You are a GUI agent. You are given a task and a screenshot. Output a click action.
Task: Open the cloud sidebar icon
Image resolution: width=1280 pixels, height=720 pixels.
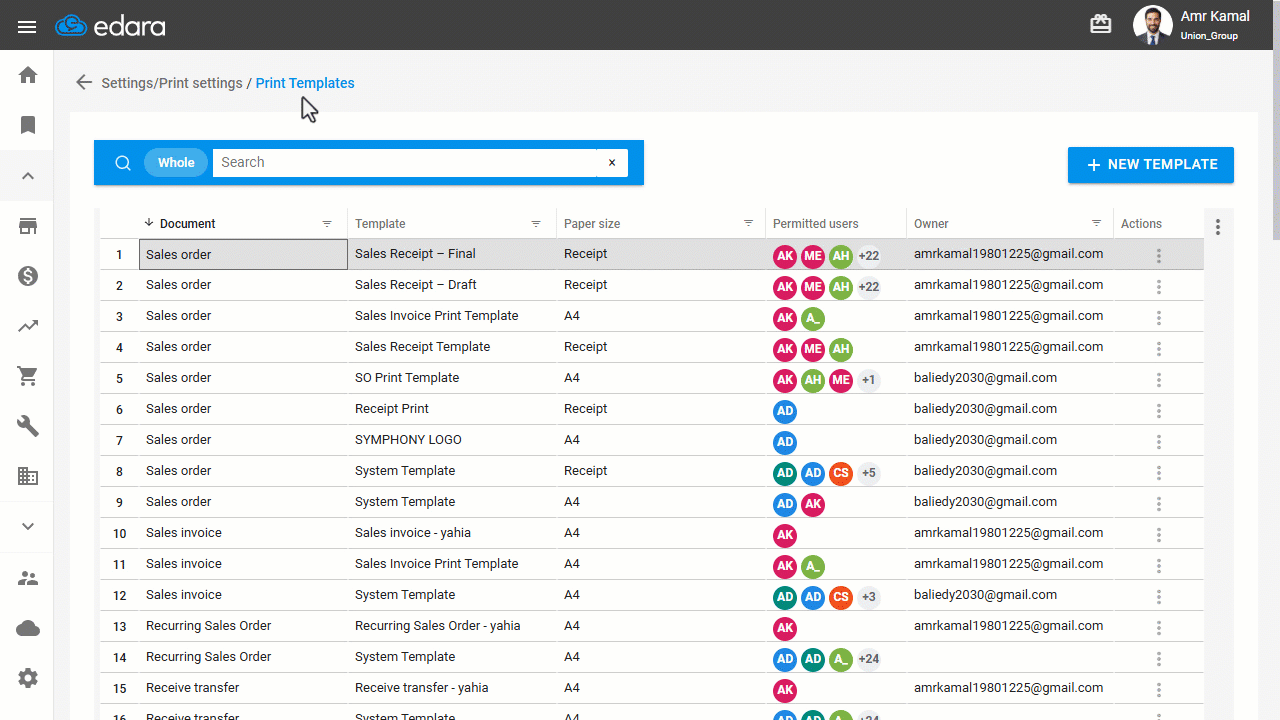click(x=28, y=628)
